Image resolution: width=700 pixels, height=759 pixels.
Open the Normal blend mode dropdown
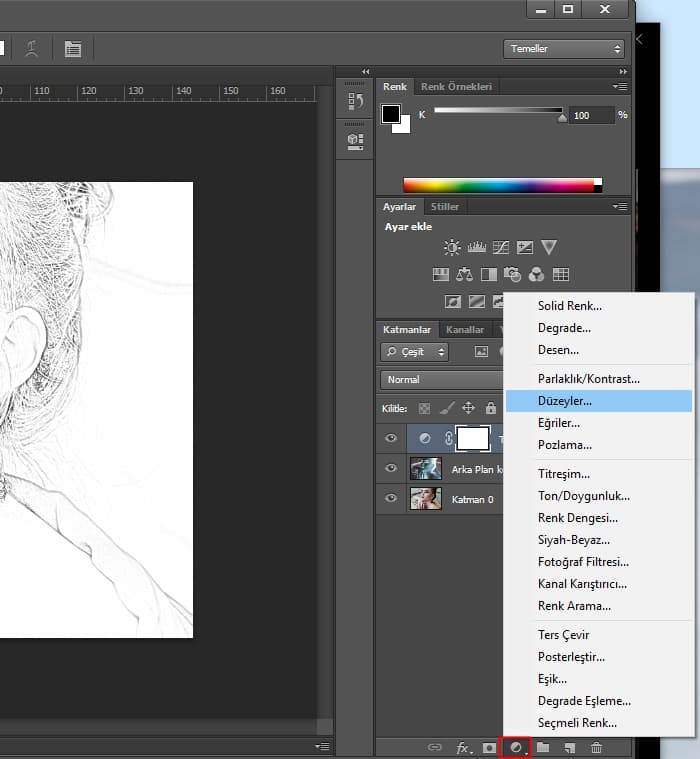(x=442, y=380)
